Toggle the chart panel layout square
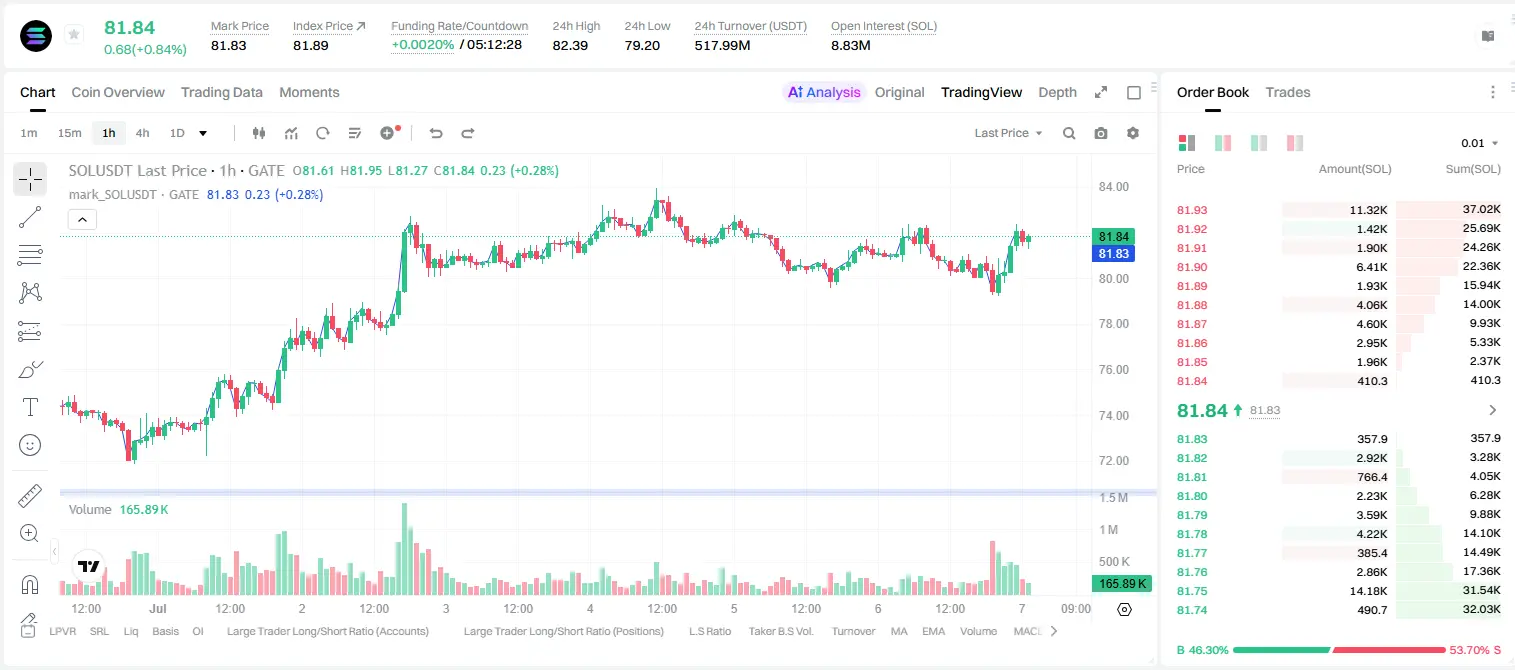The width and height of the screenshot is (1515, 670). (1134, 92)
